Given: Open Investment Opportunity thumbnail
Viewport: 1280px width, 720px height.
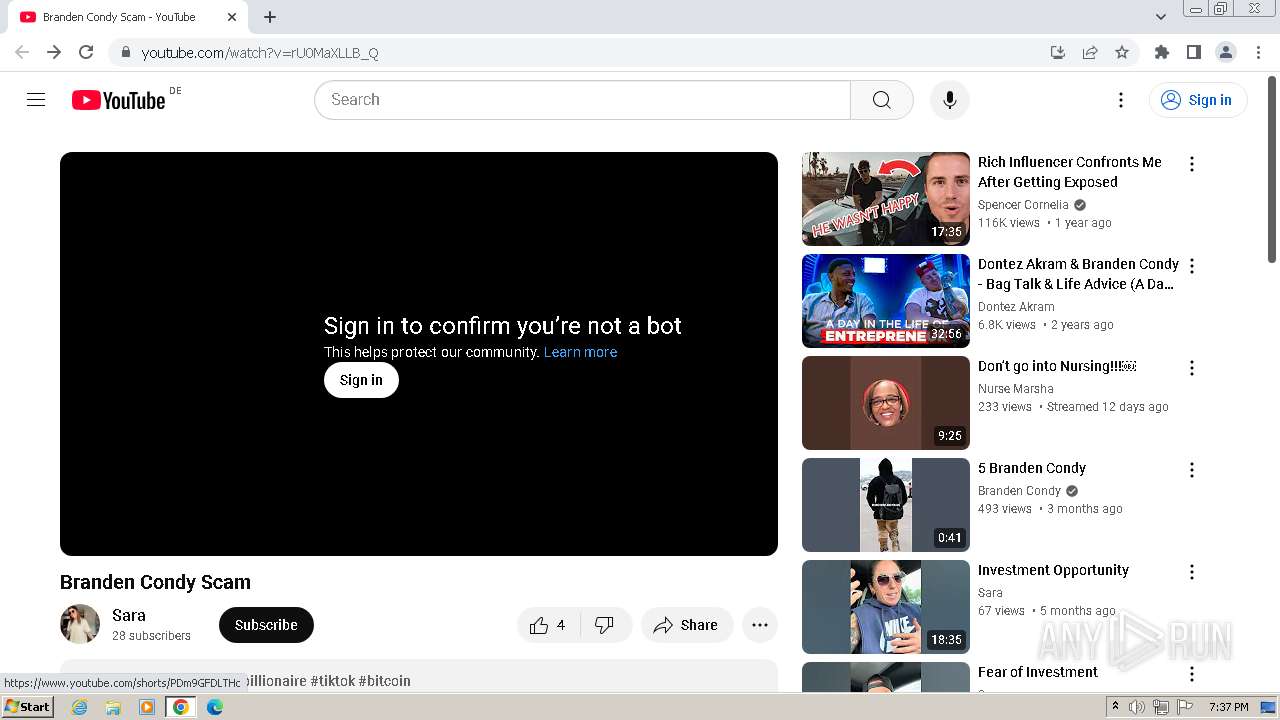Looking at the screenshot, I should pos(886,607).
